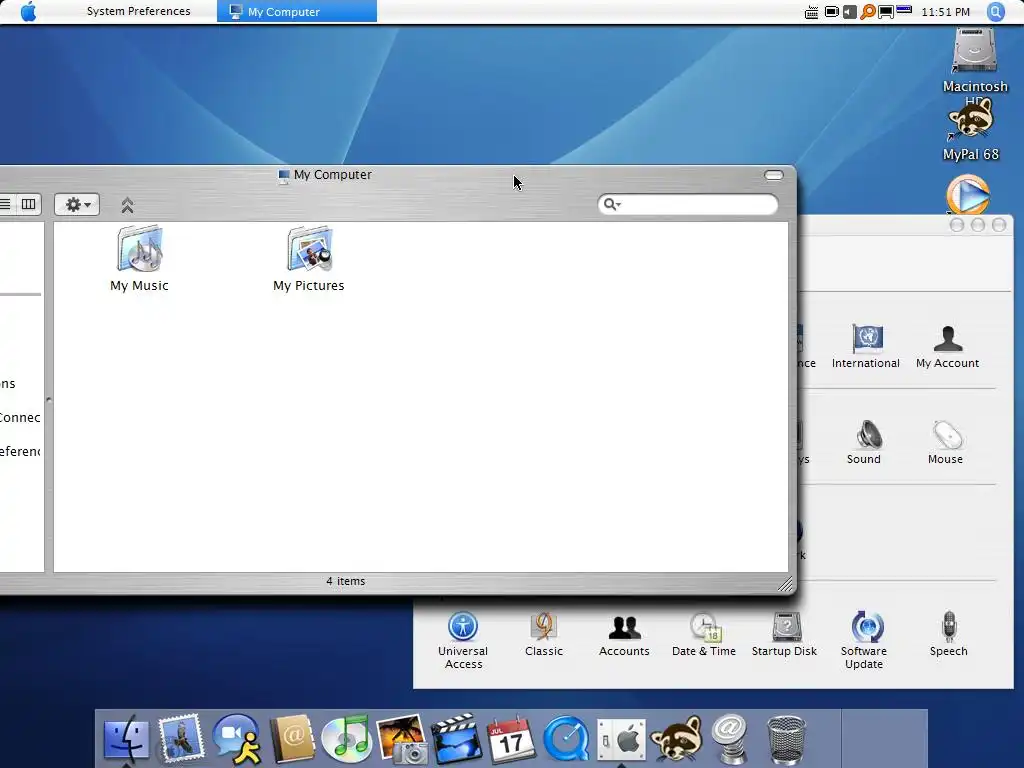Viewport: 1024px width, 768px height.
Task: Open the gear Action dropdown menu
Action: 77,204
